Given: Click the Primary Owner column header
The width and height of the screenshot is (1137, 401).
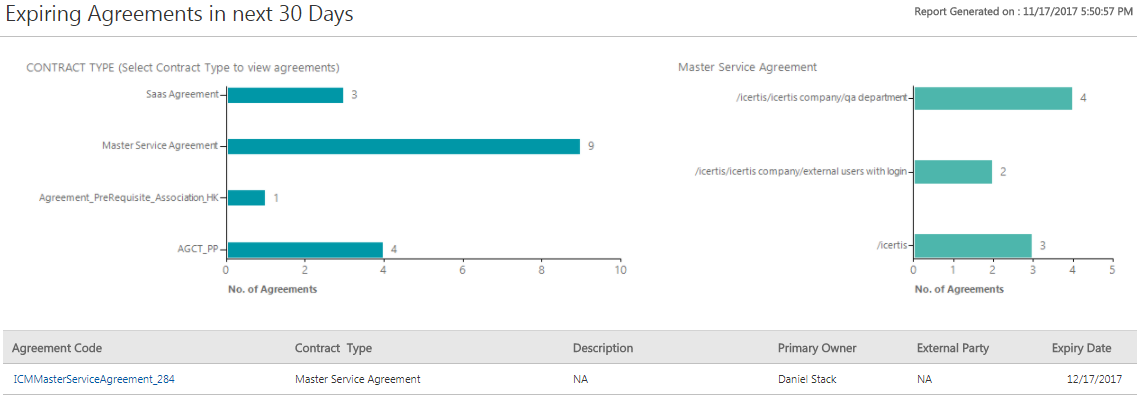Looking at the screenshot, I should pyautogui.click(x=817, y=348).
